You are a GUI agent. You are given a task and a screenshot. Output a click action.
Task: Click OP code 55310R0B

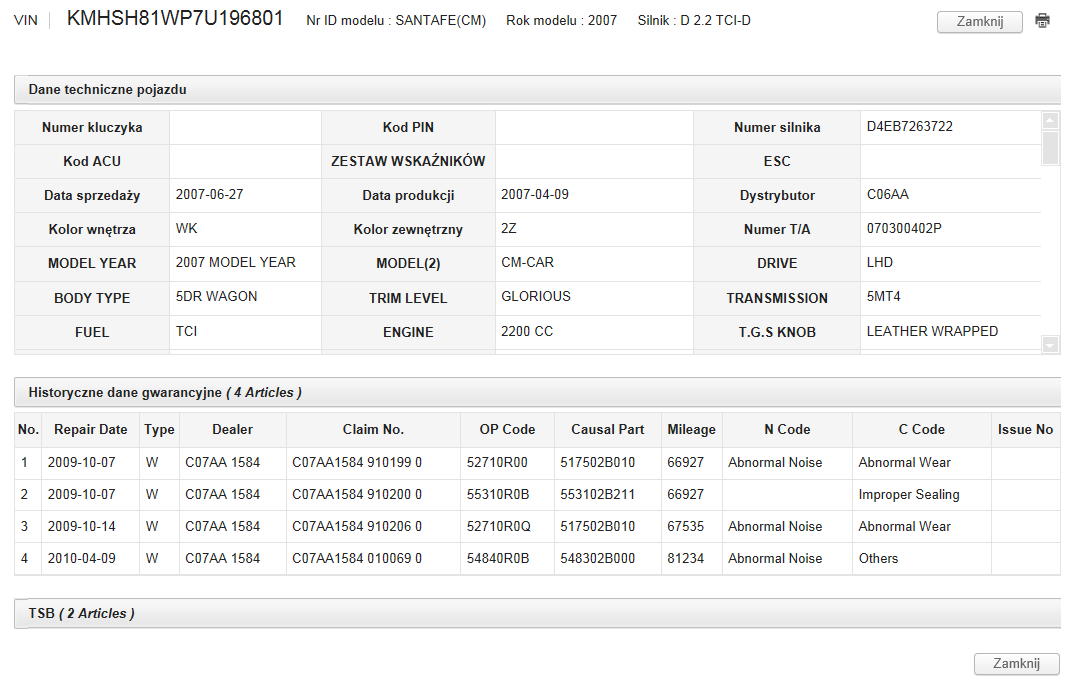[498, 494]
